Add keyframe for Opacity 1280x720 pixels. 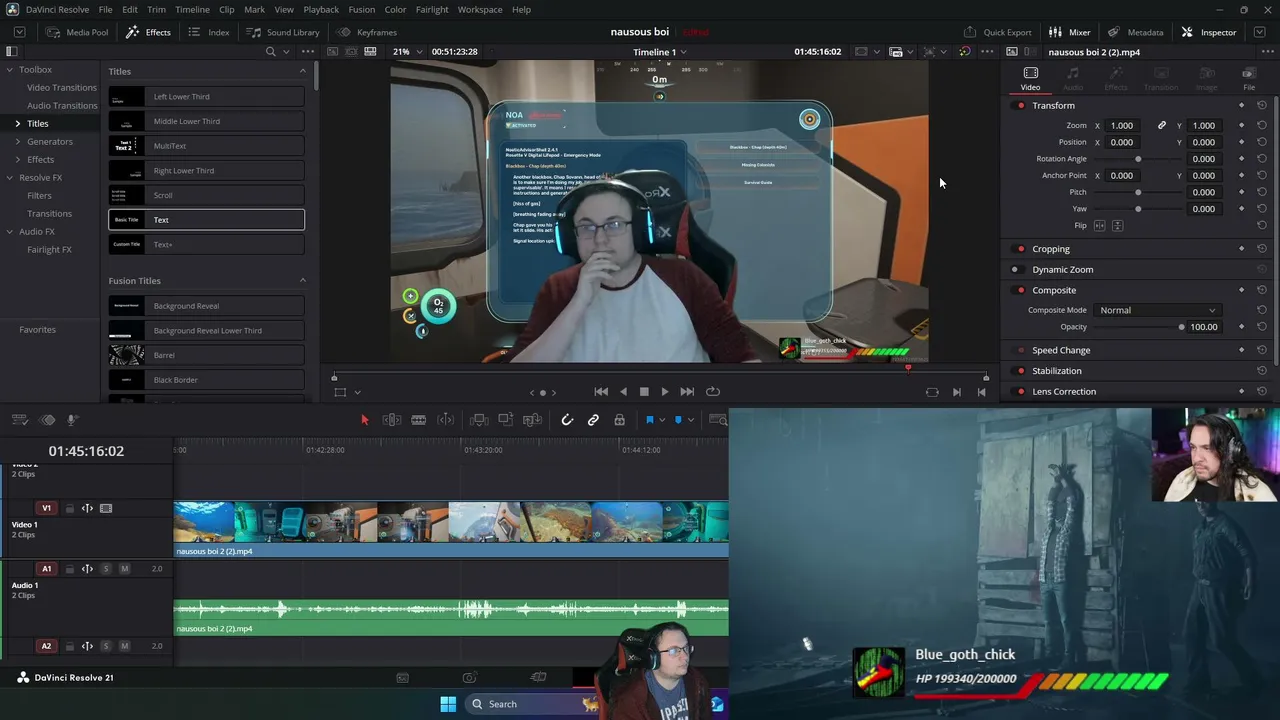pyautogui.click(x=1242, y=327)
